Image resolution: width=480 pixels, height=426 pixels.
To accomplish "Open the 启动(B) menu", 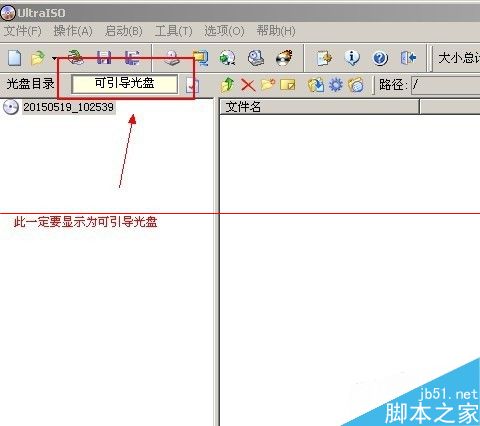I will [x=124, y=31].
